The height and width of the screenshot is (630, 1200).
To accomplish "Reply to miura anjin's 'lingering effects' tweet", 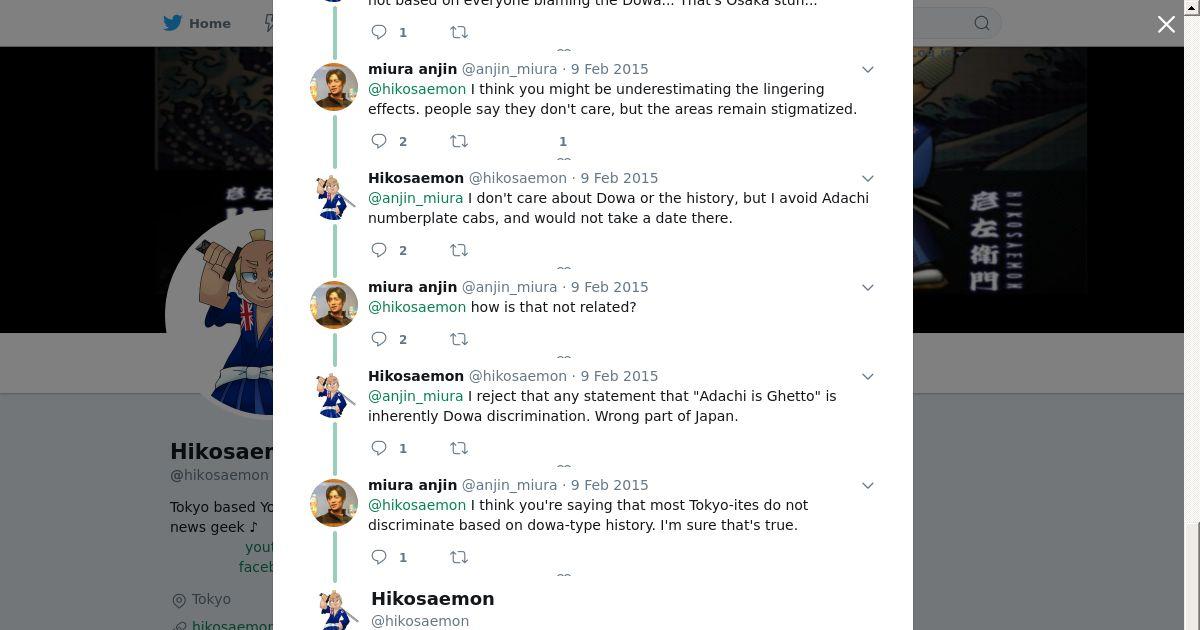I will pyautogui.click(x=380, y=141).
